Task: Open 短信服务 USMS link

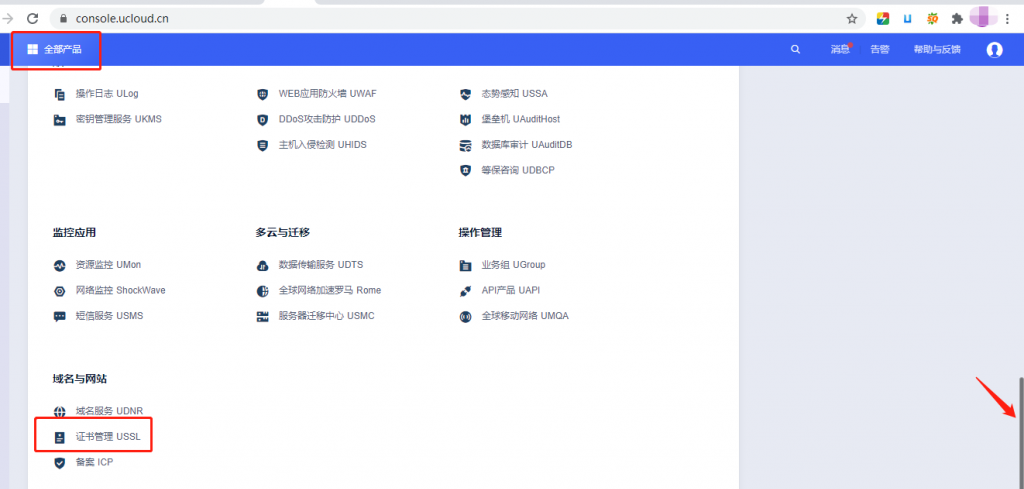Action: pos(109,315)
